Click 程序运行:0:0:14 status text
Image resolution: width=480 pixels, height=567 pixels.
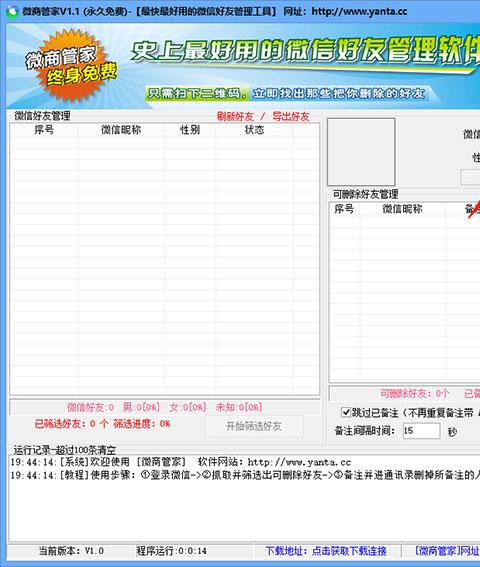point(171,551)
